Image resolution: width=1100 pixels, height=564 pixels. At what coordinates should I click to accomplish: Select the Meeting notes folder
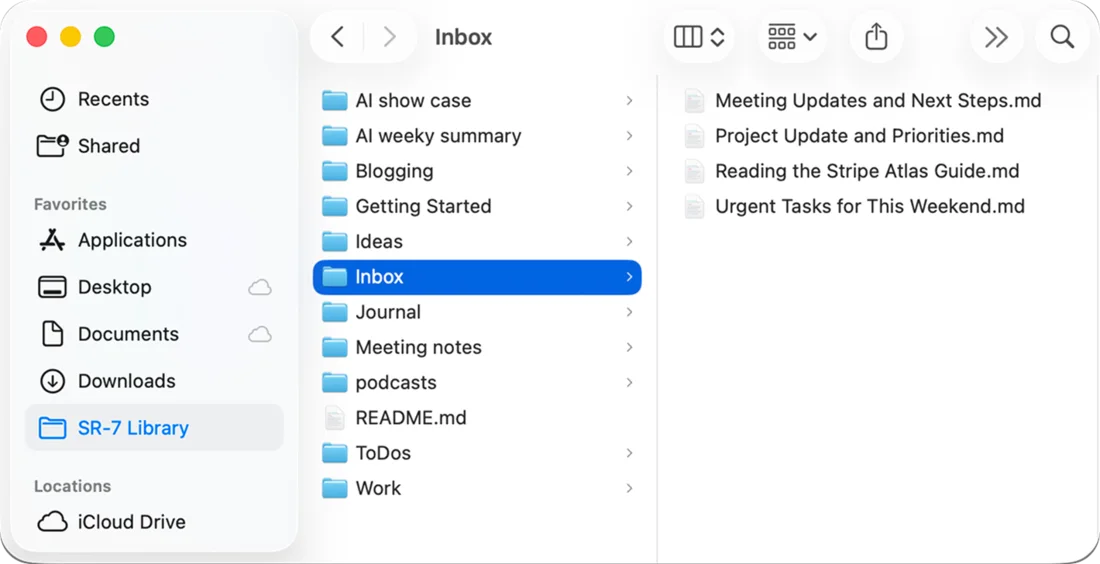477,347
